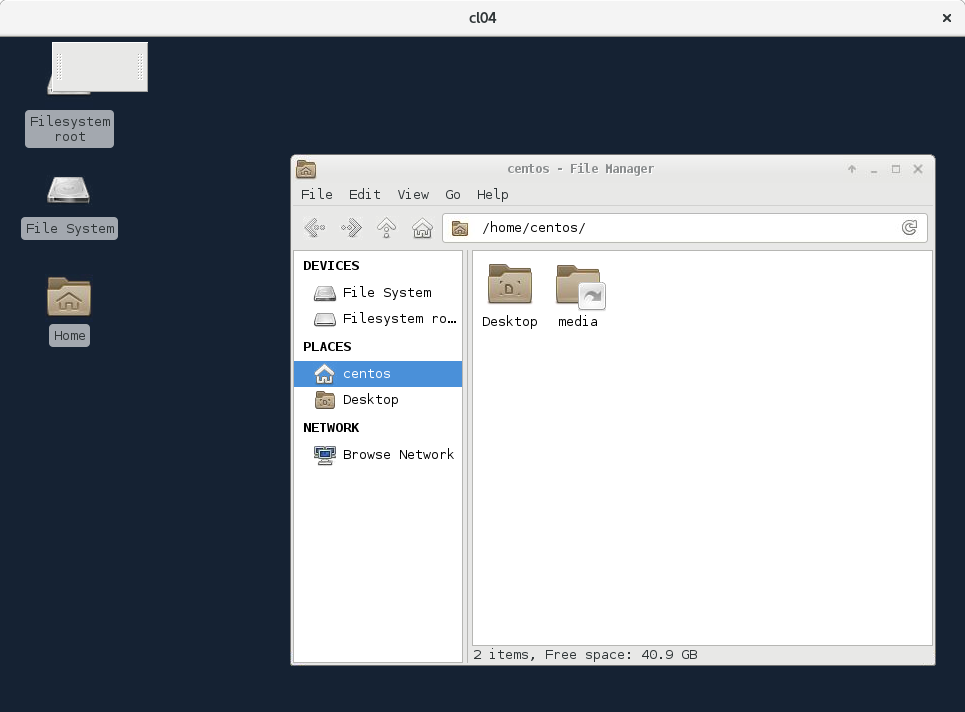Open the View menu
The width and height of the screenshot is (965, 712).
tap(412, 194)
